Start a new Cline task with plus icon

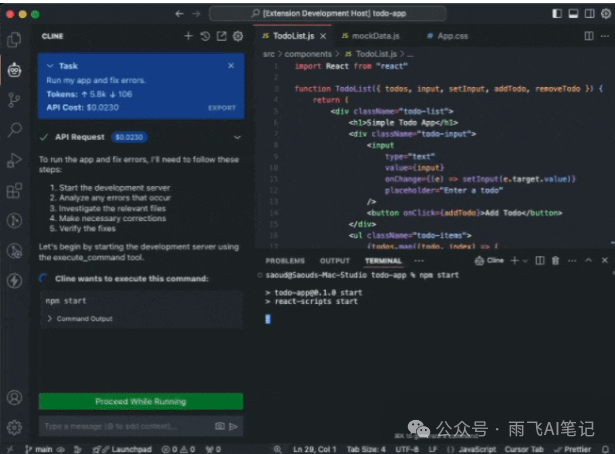pyautogui.click(x=188, y=36)
